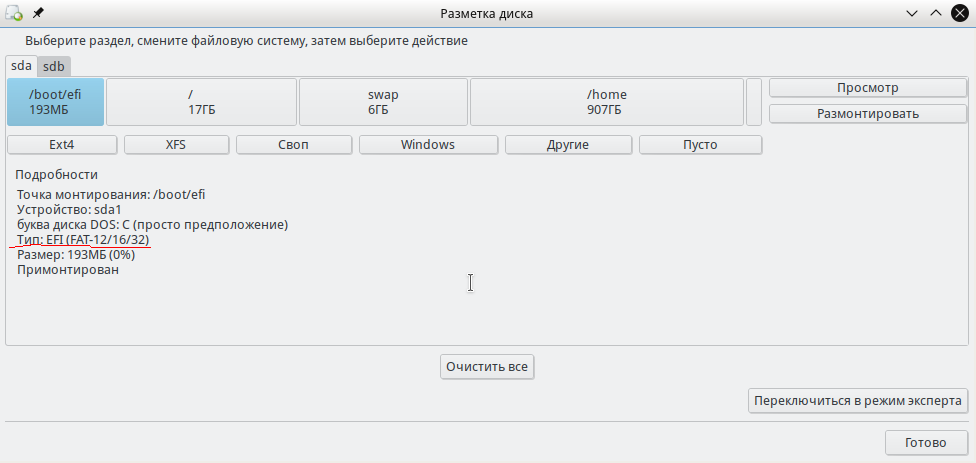
Task: Select the /home 907ГБ partition
Action: pyautogui.click(x=607, y=102)
